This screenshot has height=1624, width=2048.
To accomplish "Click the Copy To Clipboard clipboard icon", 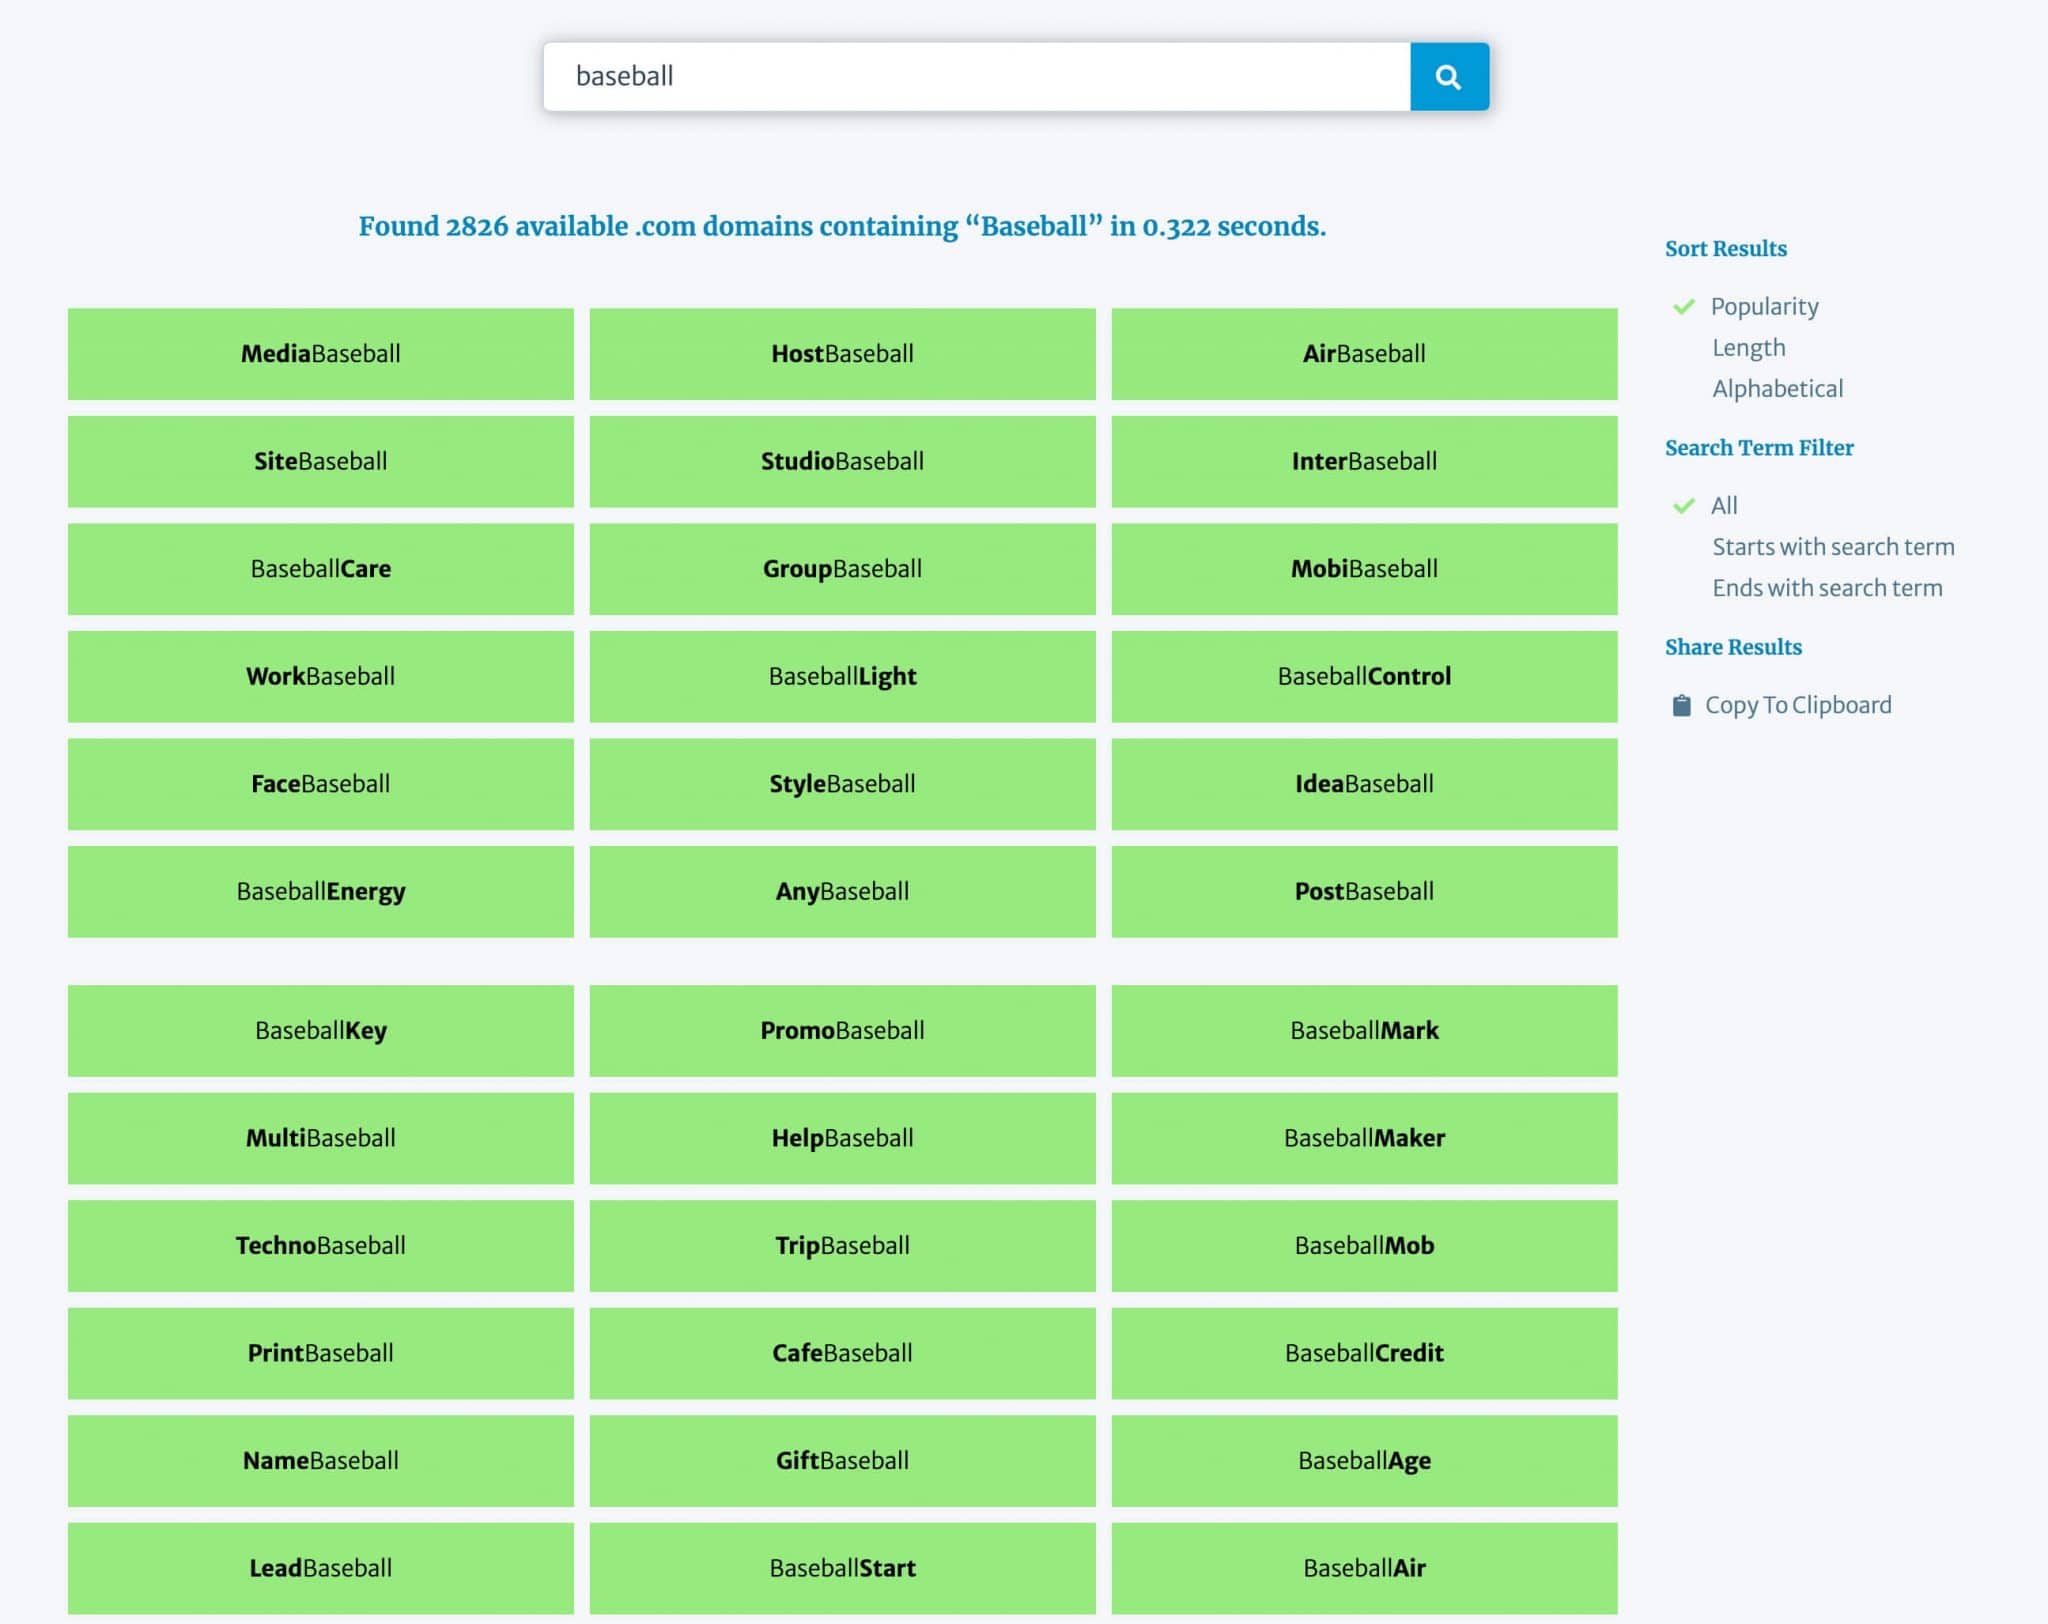I will (x=1684, y=704).
